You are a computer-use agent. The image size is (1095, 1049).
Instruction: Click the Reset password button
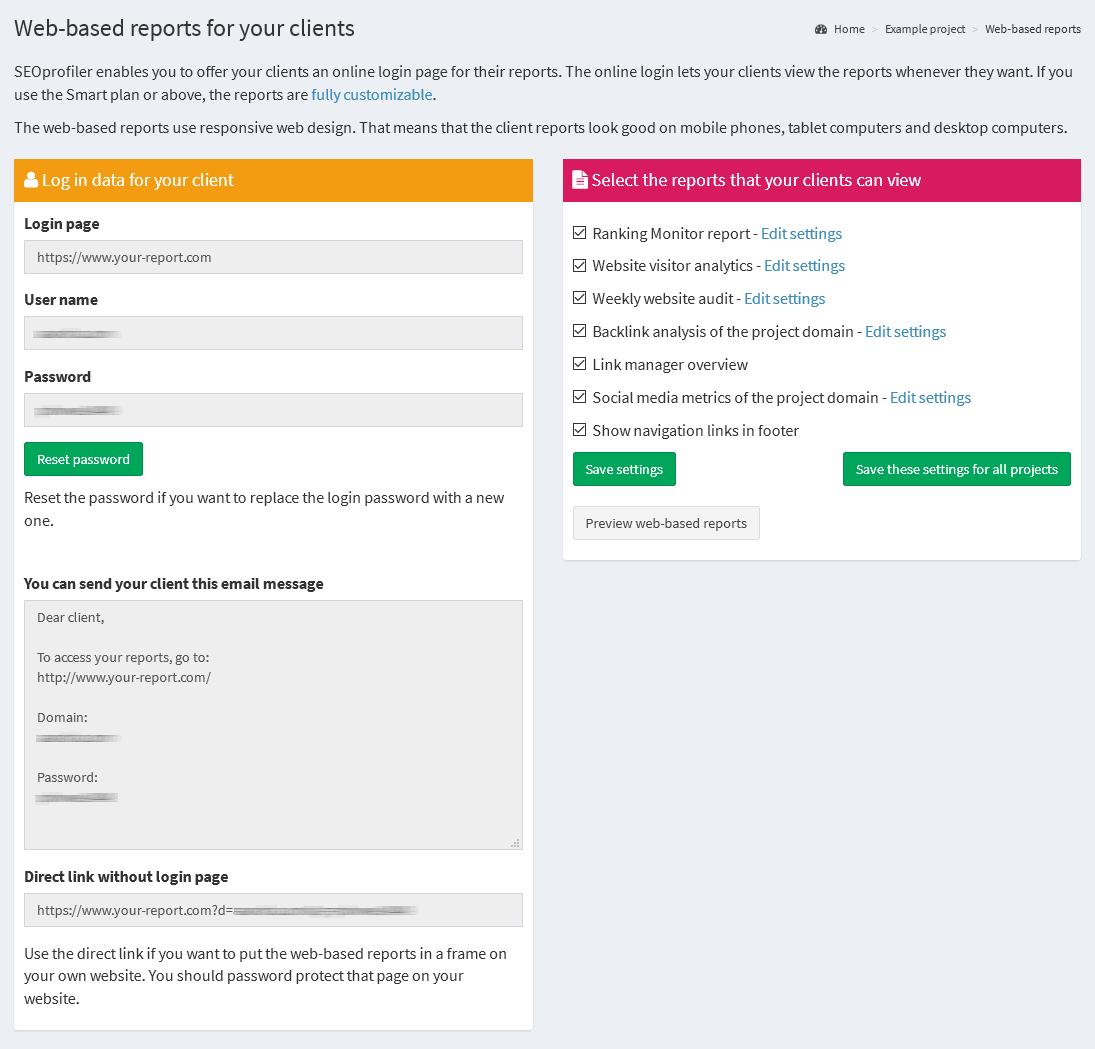coord(83,458)
